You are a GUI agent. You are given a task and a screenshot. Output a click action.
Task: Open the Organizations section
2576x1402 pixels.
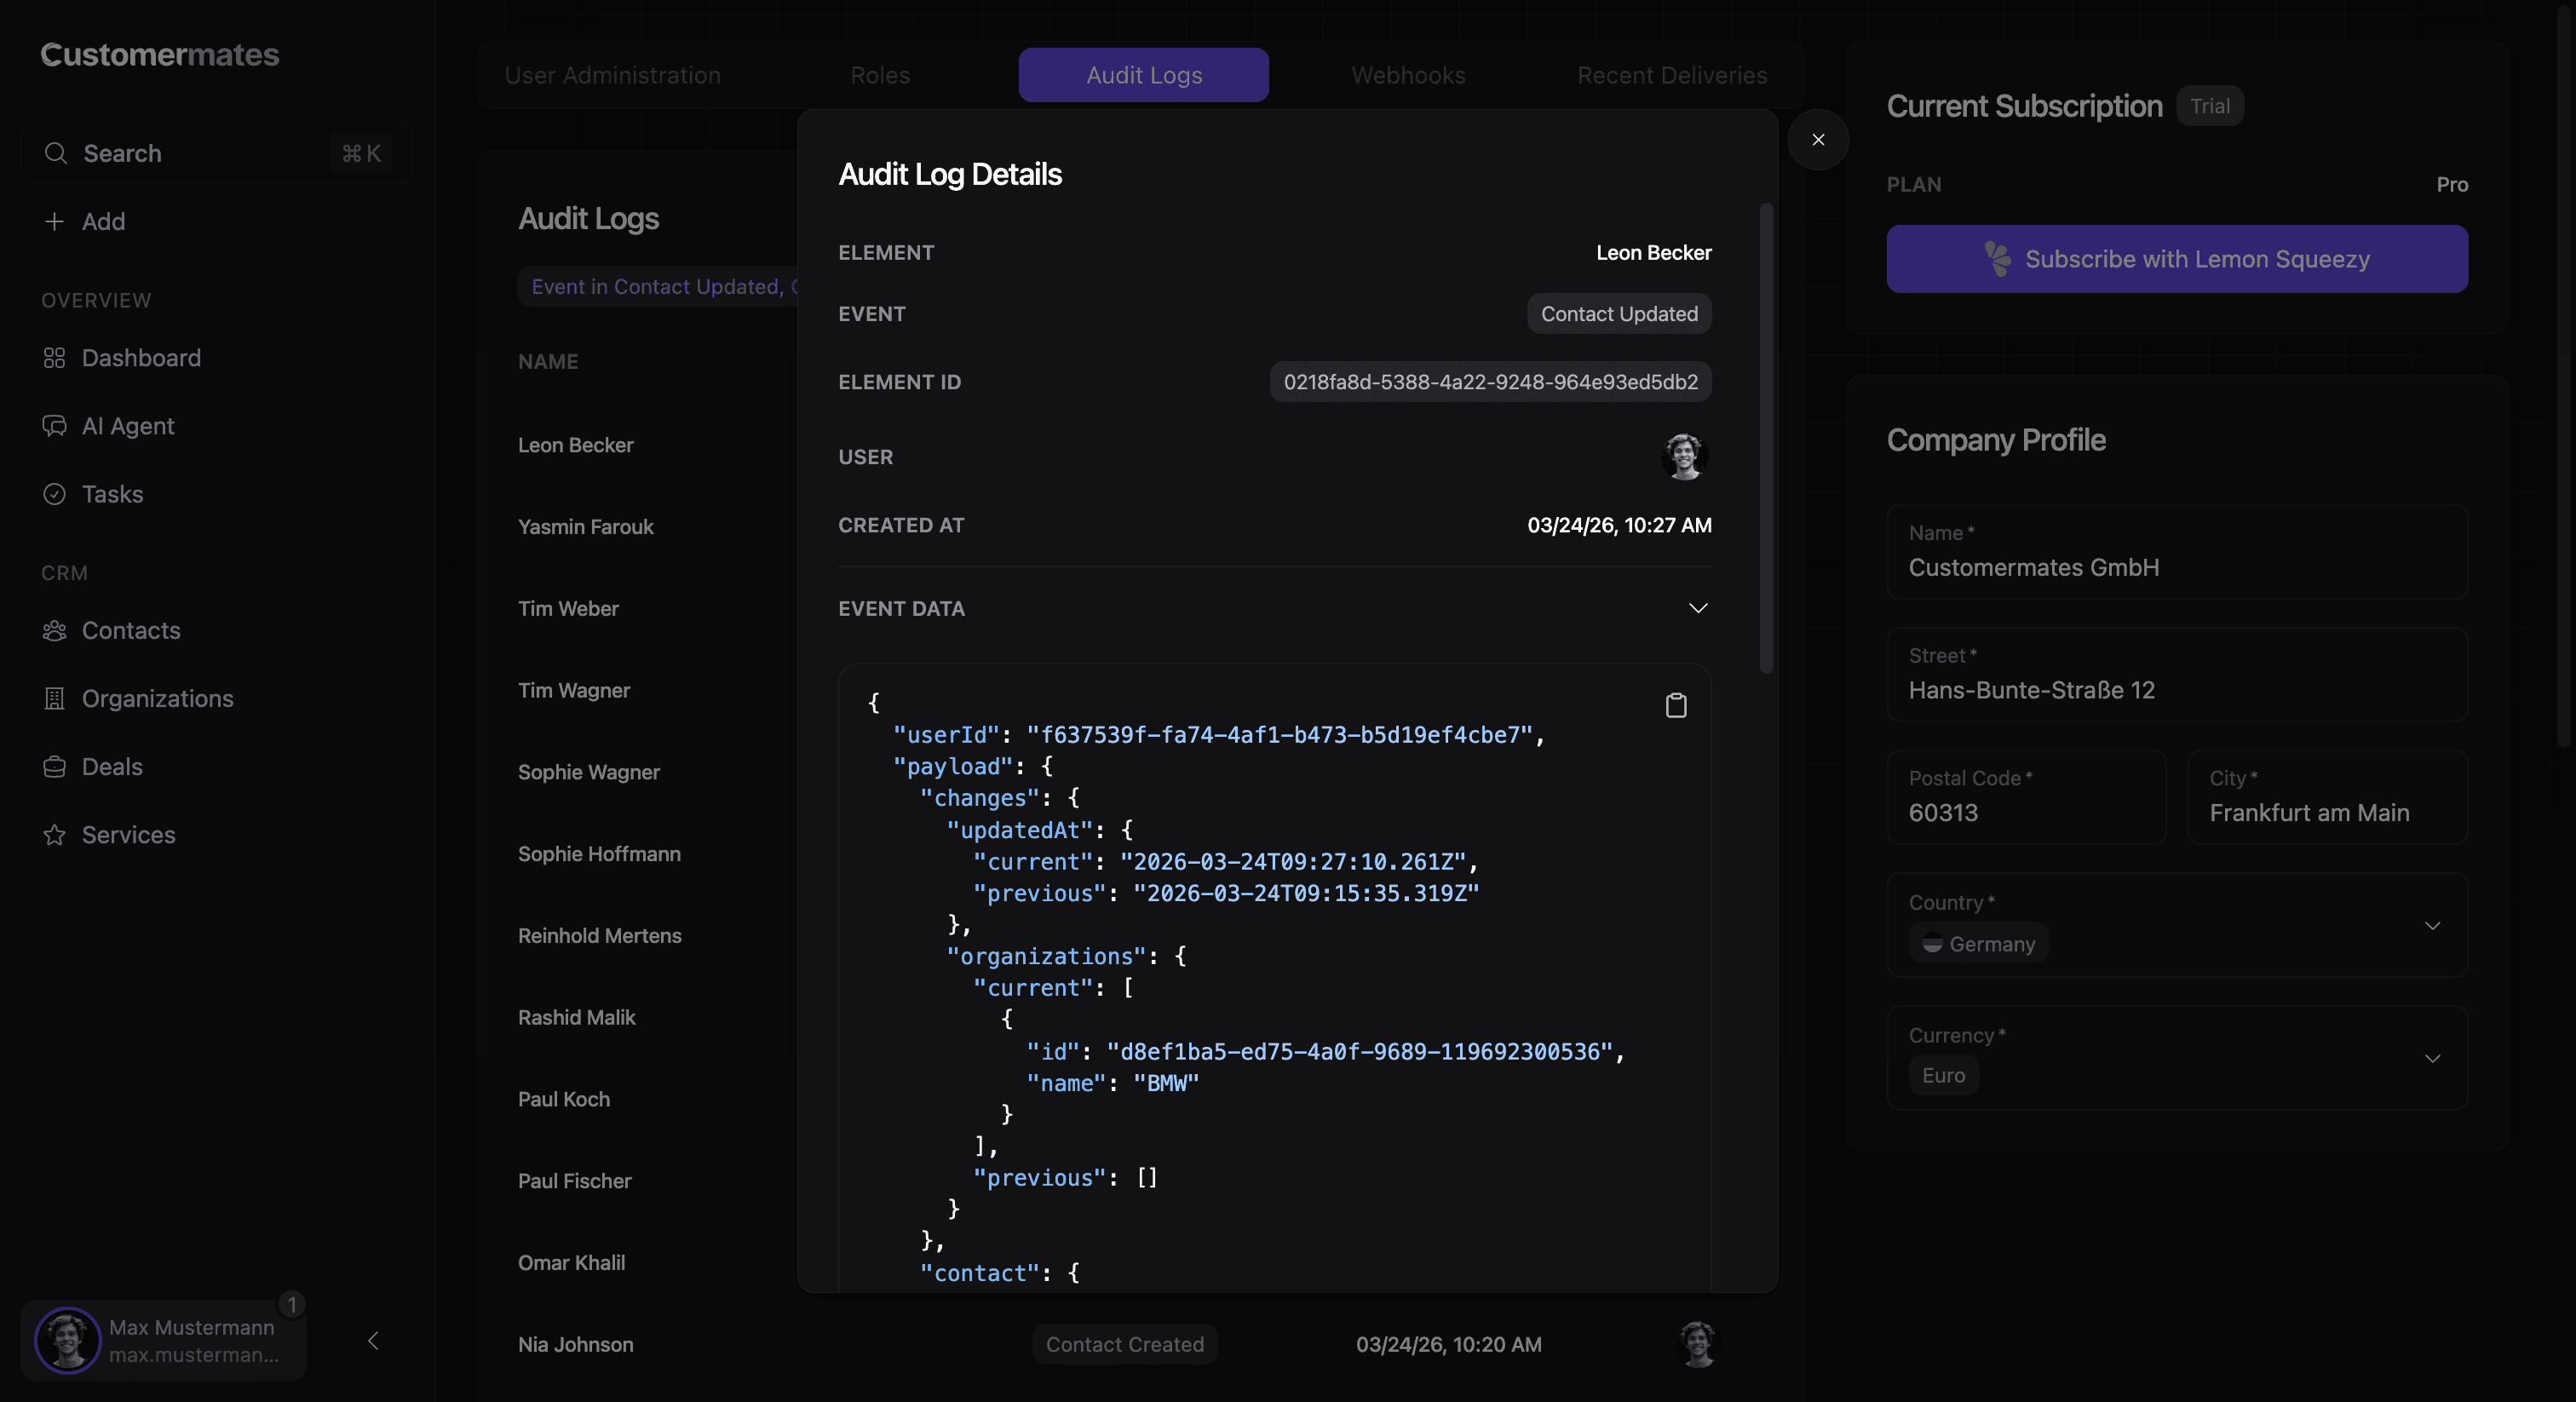(x=158, y=698)
